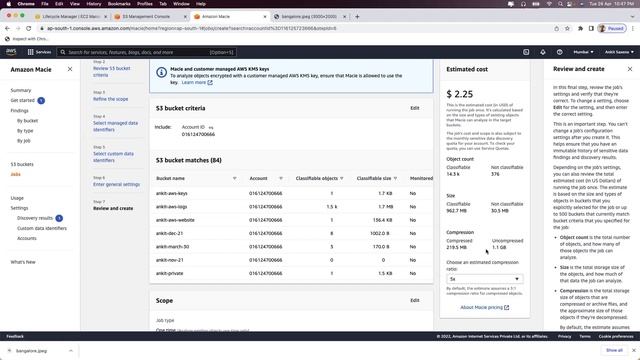Sort by Classifiable size column arrow
The image size is (640, 360).
click(395, 178)
